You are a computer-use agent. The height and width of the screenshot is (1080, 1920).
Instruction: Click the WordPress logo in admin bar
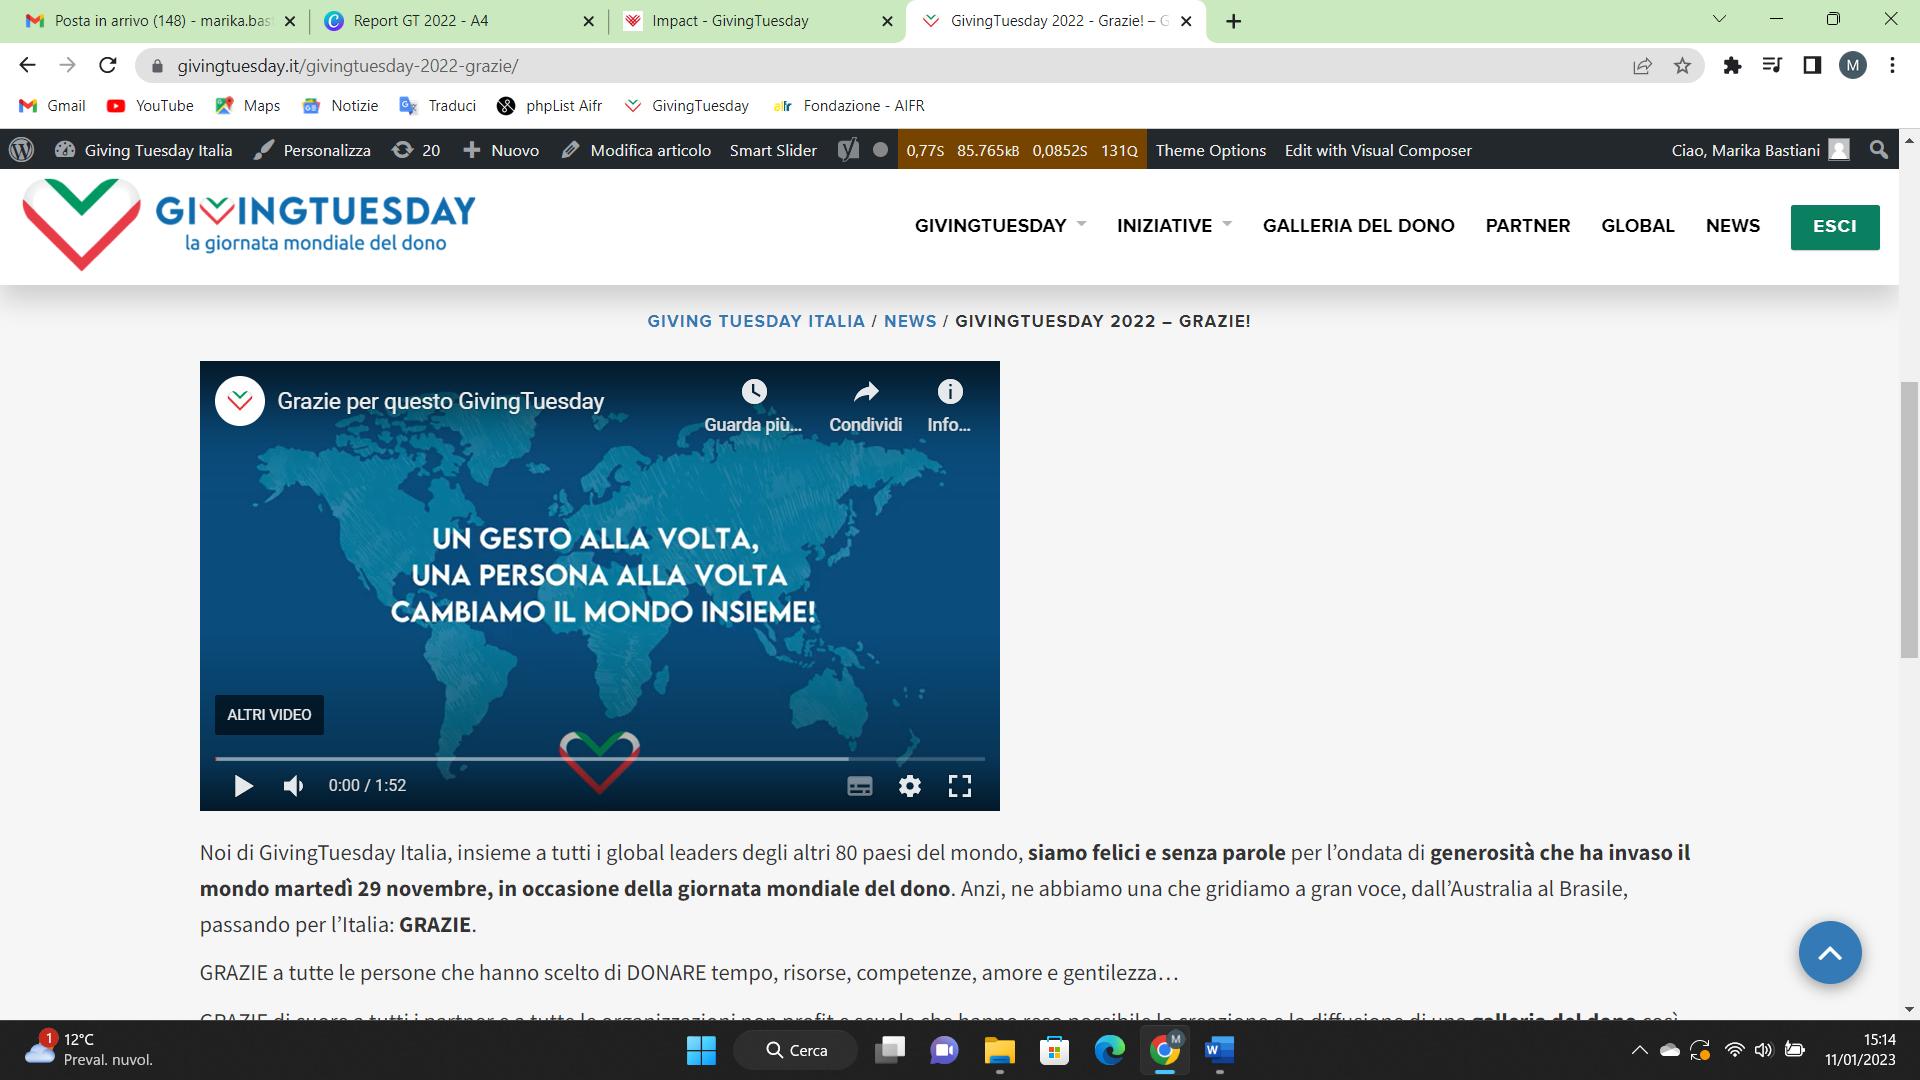[x=21, y=150]
